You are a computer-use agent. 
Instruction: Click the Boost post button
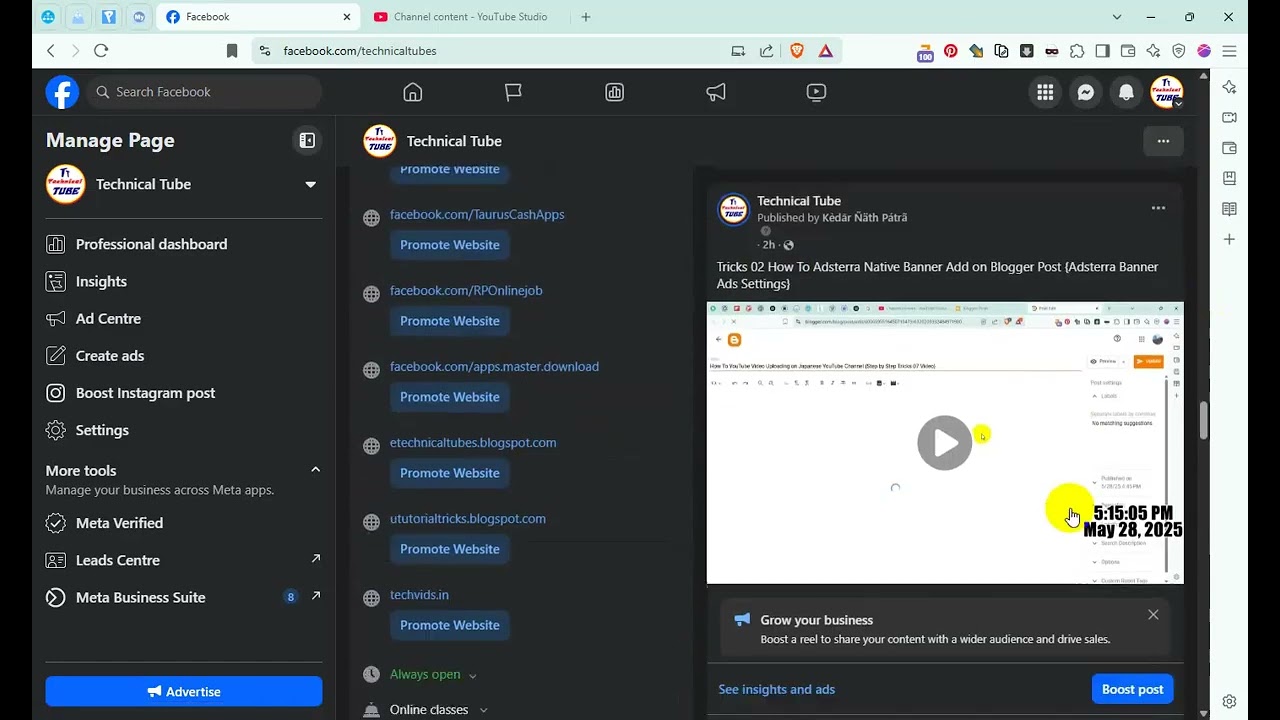coord(1132,689)
